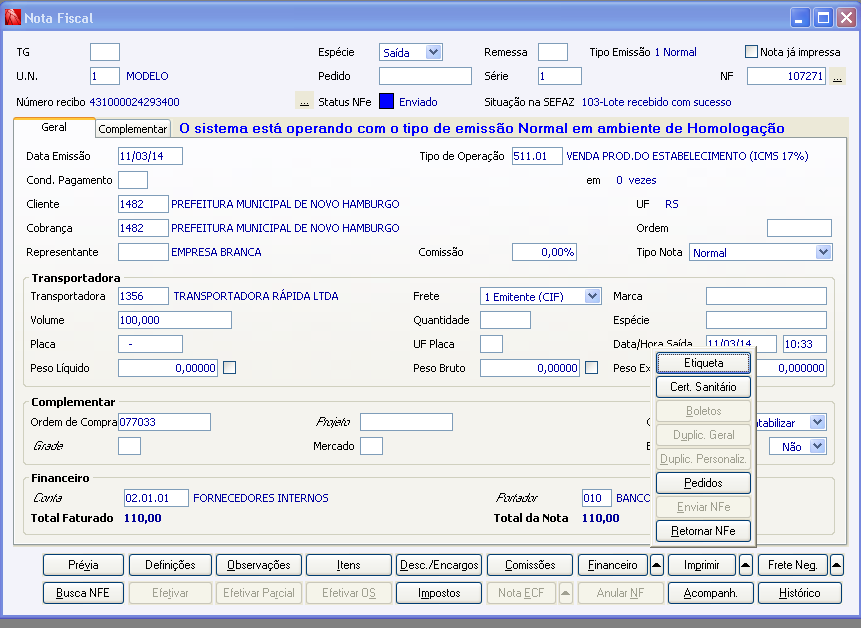This screenshot has width=861, height=628.
Task: Check the Nota já impressa checkbox
Action: [752, 52]
